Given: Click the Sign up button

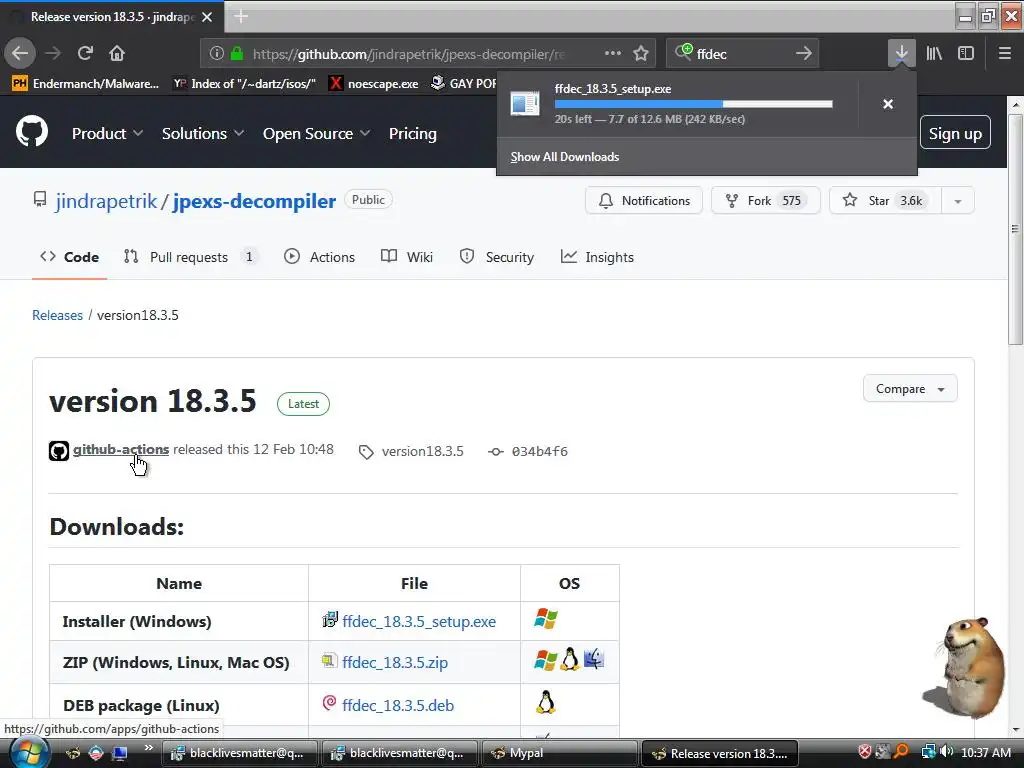Looking at the screenshot, I should click(955, 133).
